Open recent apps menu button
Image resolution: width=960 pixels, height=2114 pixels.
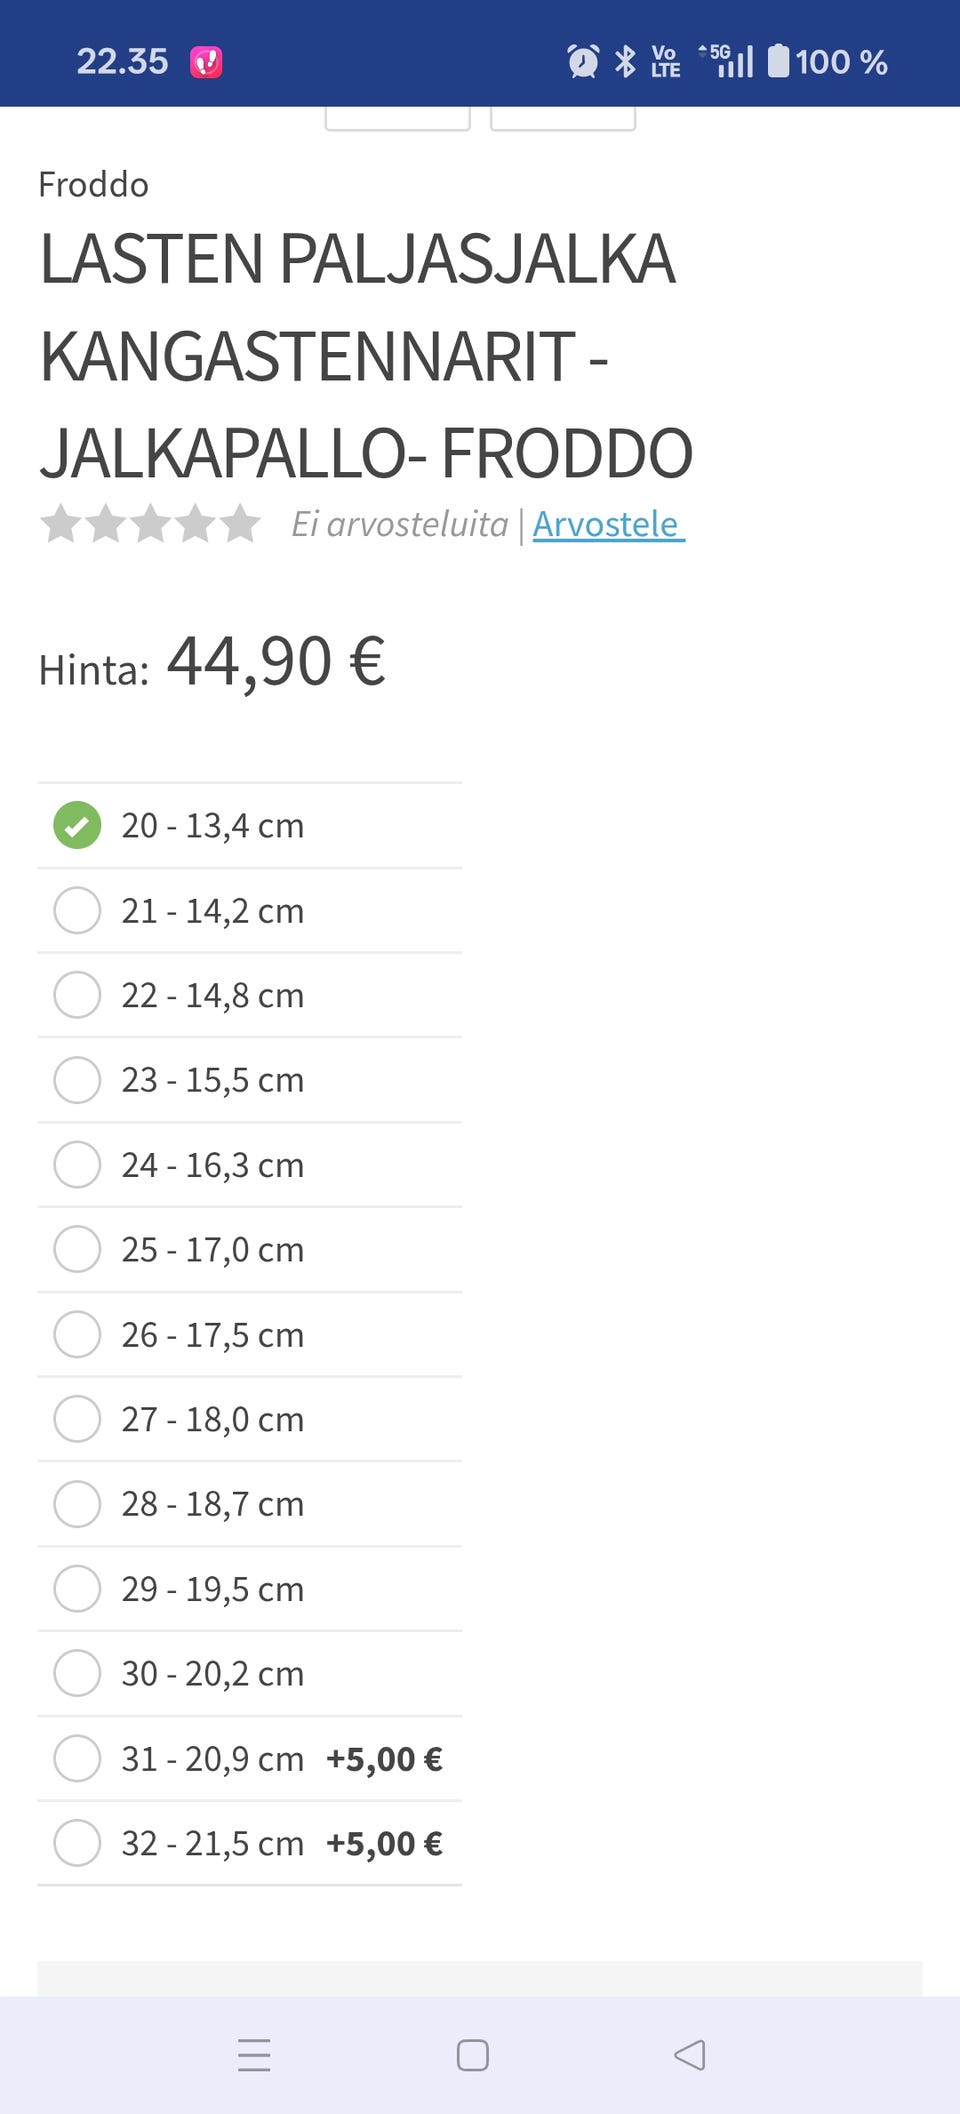pos(254,2055)
